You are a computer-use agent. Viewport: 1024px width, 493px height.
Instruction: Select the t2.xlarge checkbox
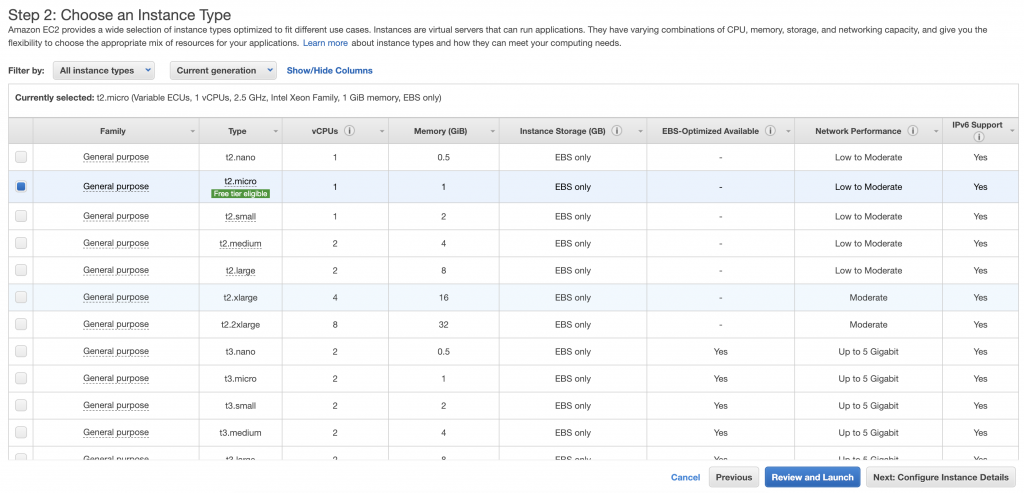click(21, 297)
